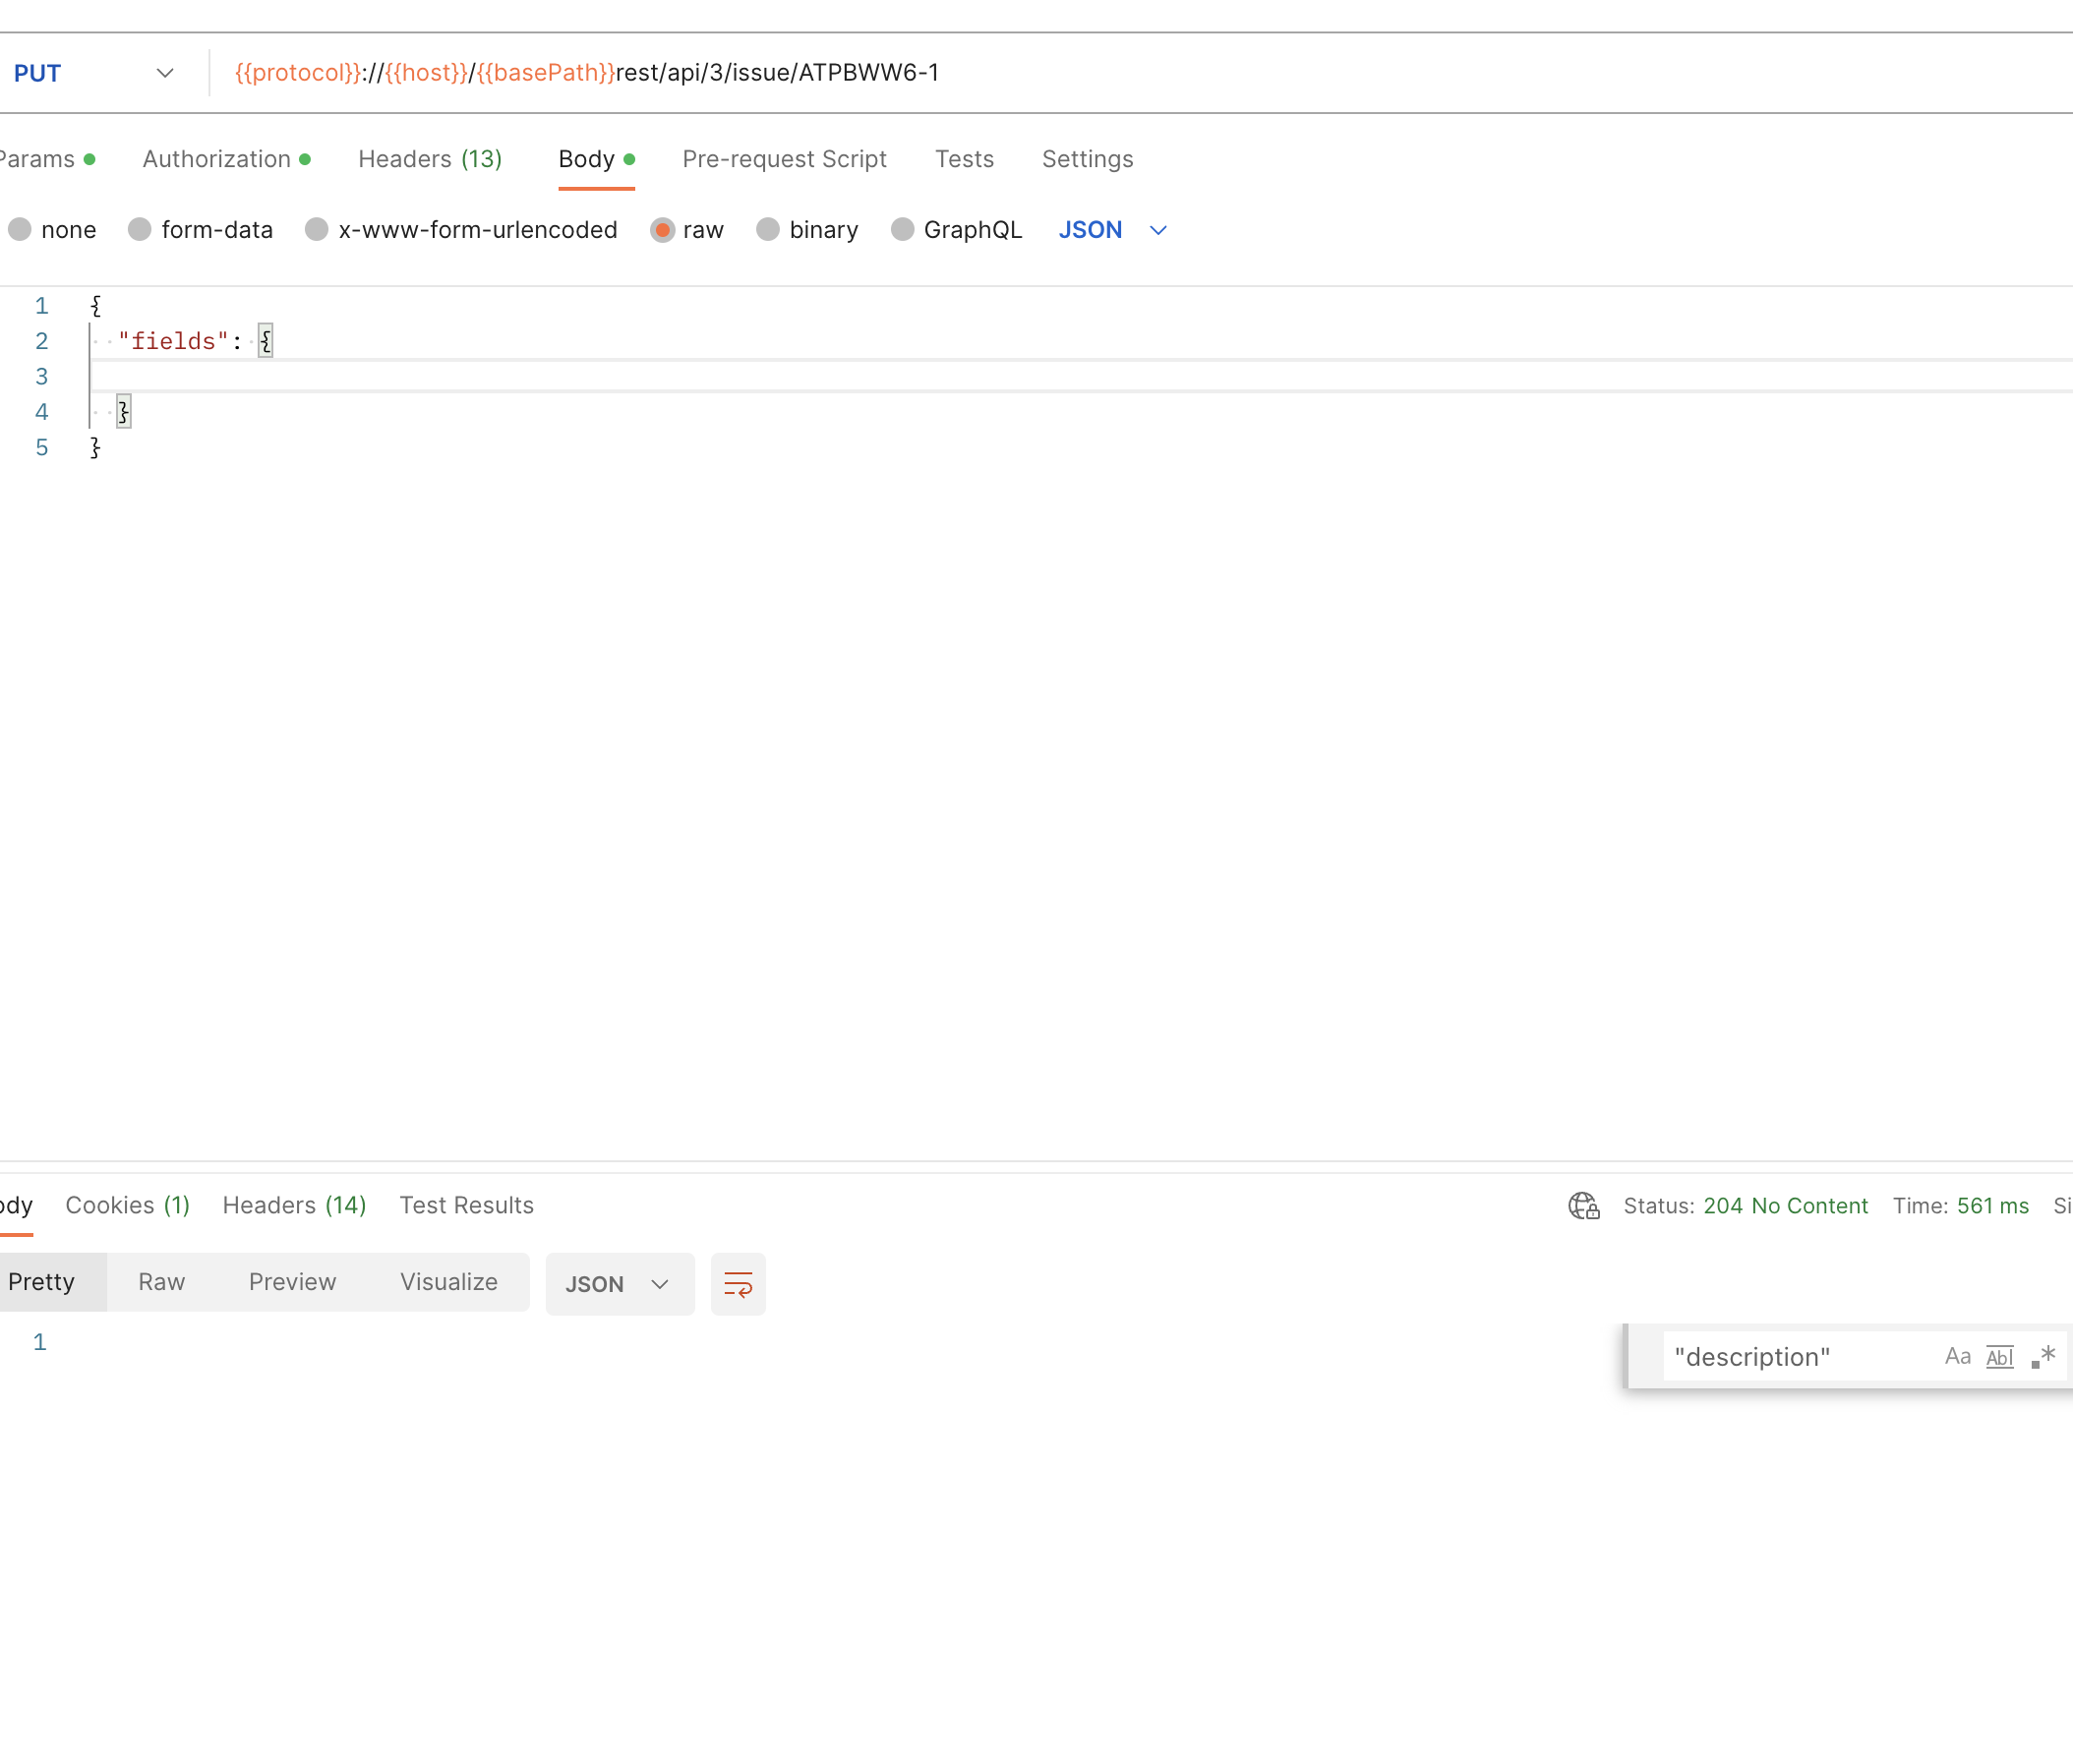The height and width of the screenshot is (1764, 2073).
Task: Open the Pre-request Script tab
Action: point(784,159)
